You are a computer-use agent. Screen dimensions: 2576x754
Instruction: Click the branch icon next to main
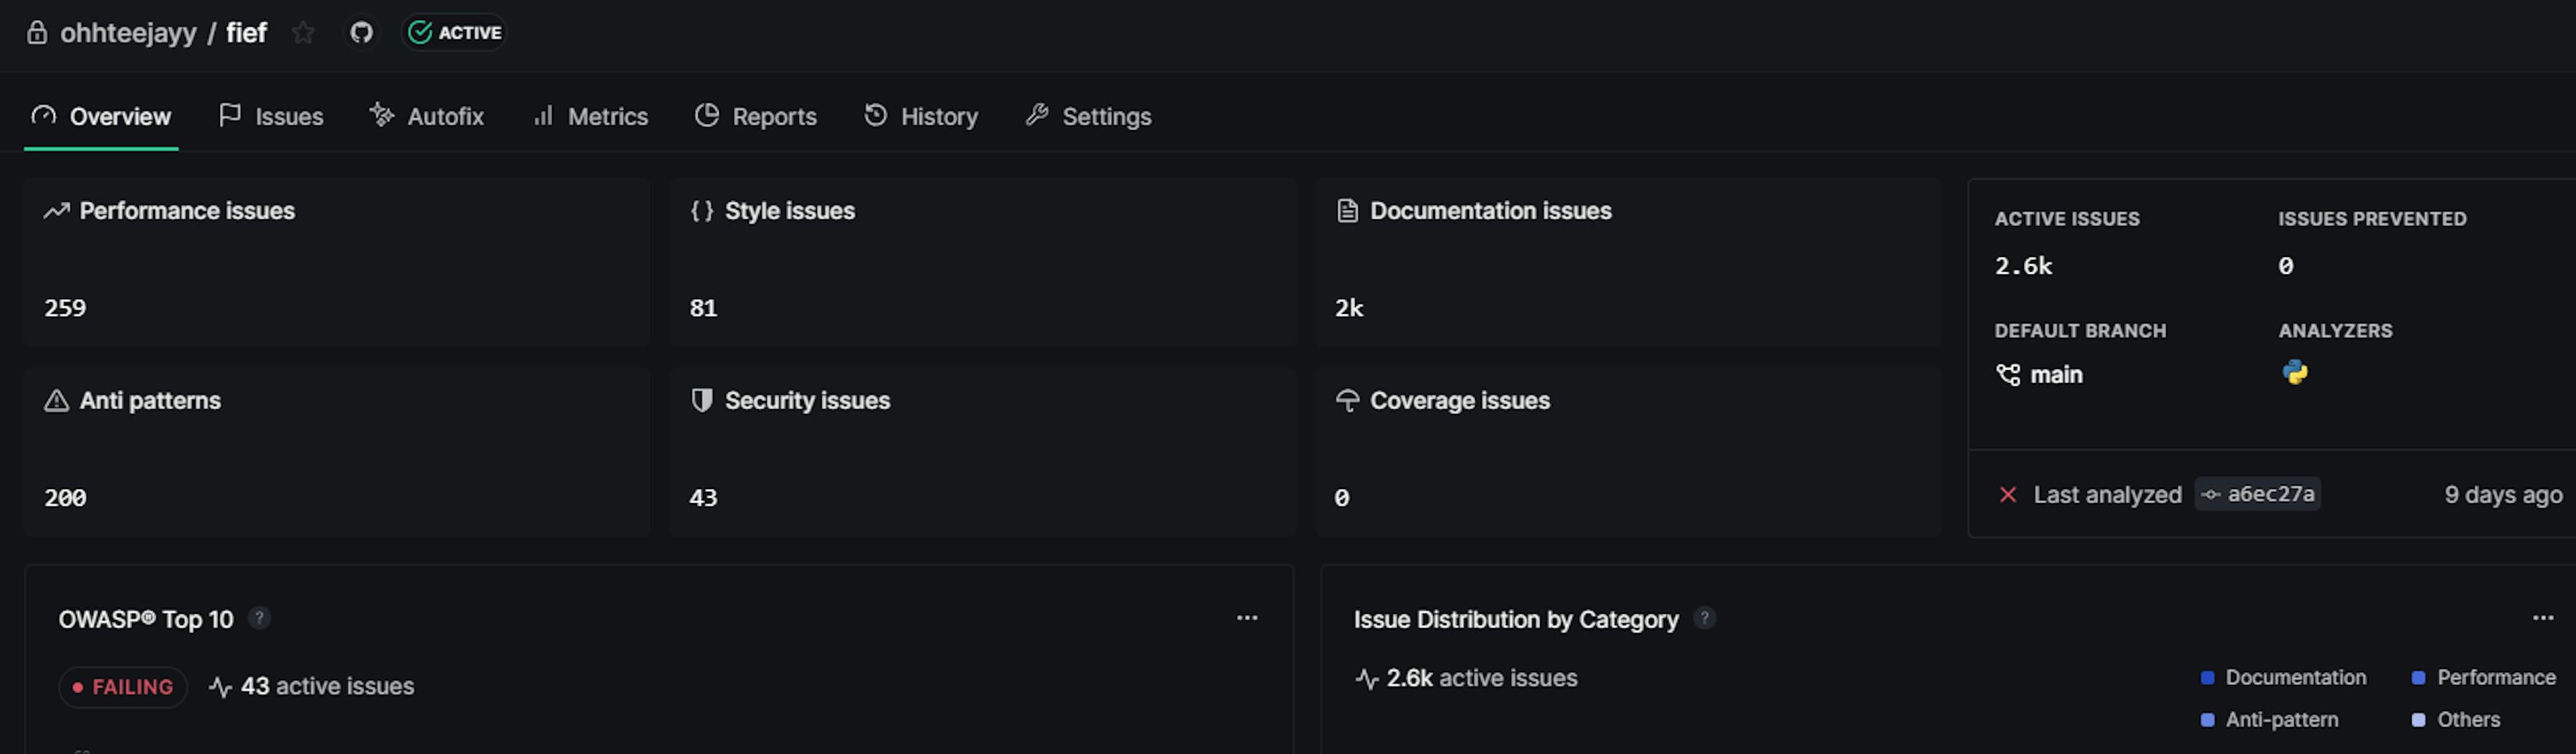(2008, 375)
